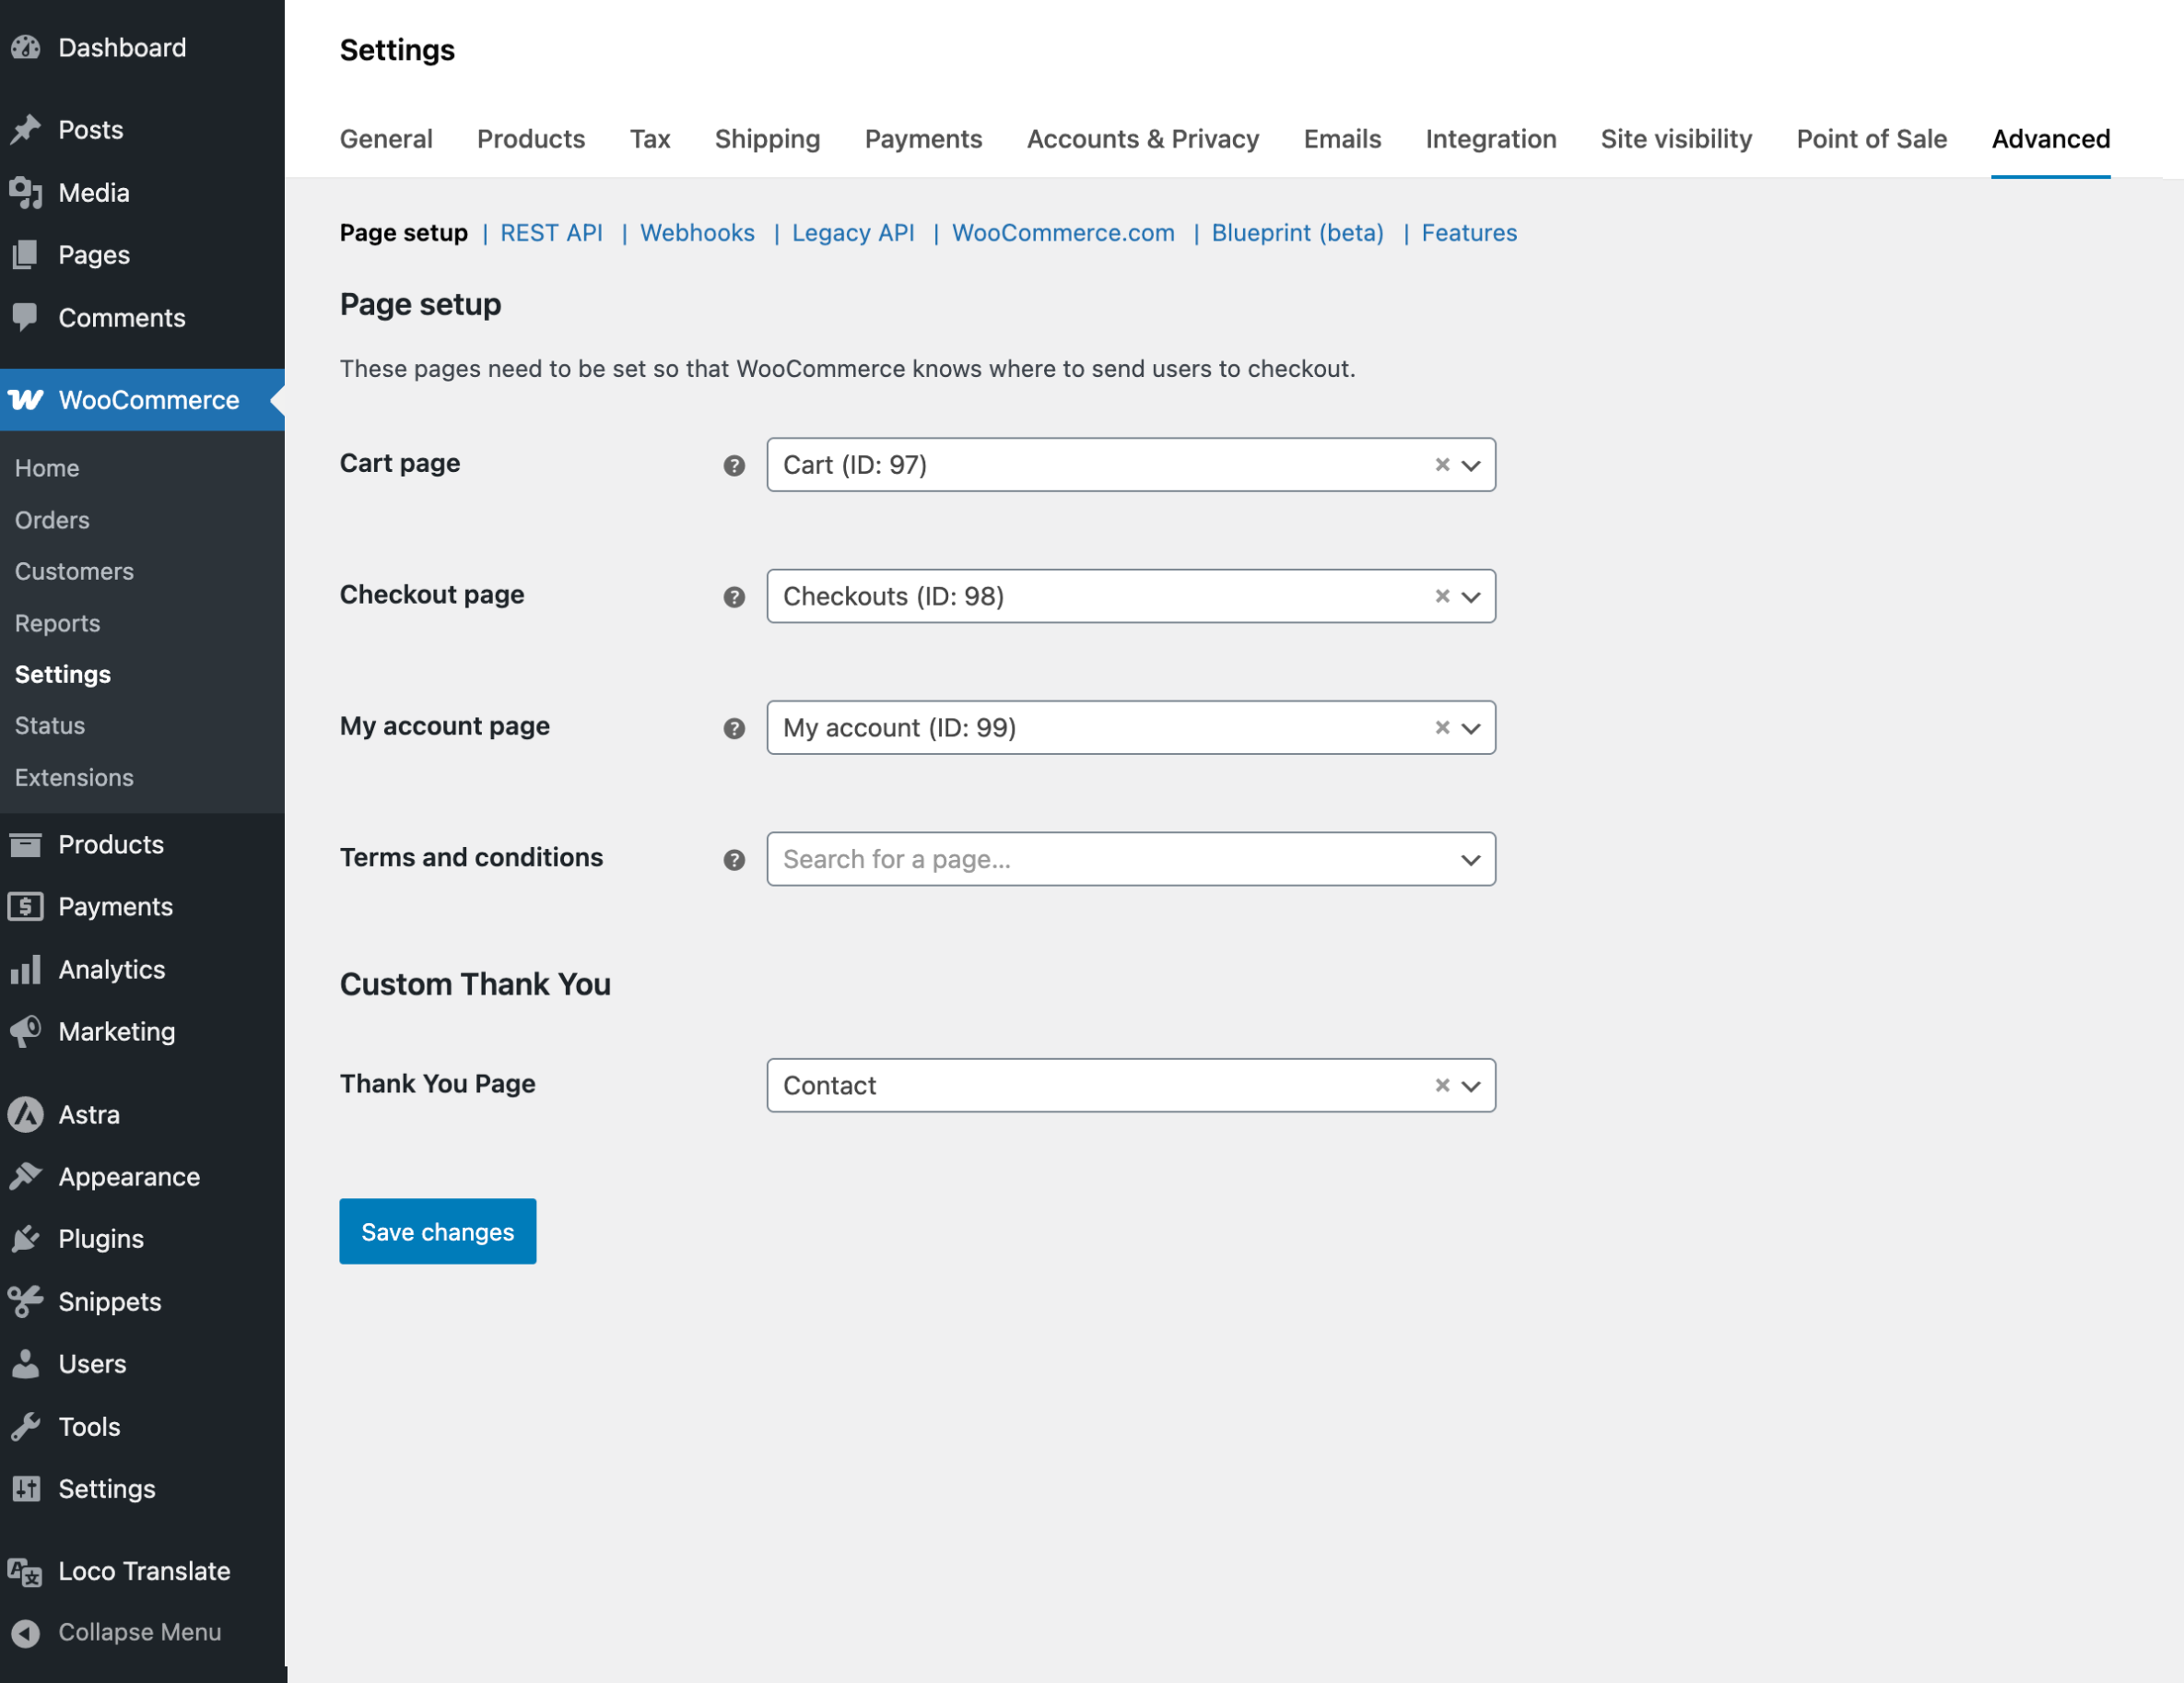This screenshot has height=1683, width=2184.
Task: Expand the Terms and conditions dropdown
Action: [x=1470, y=859]
